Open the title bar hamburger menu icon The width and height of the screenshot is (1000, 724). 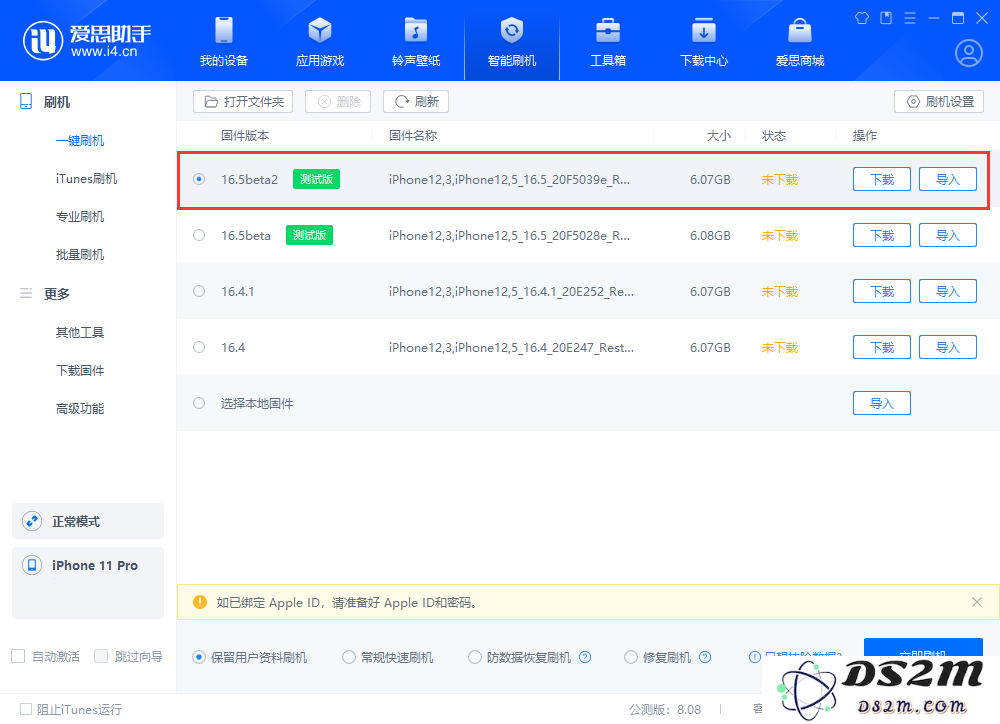910,18
